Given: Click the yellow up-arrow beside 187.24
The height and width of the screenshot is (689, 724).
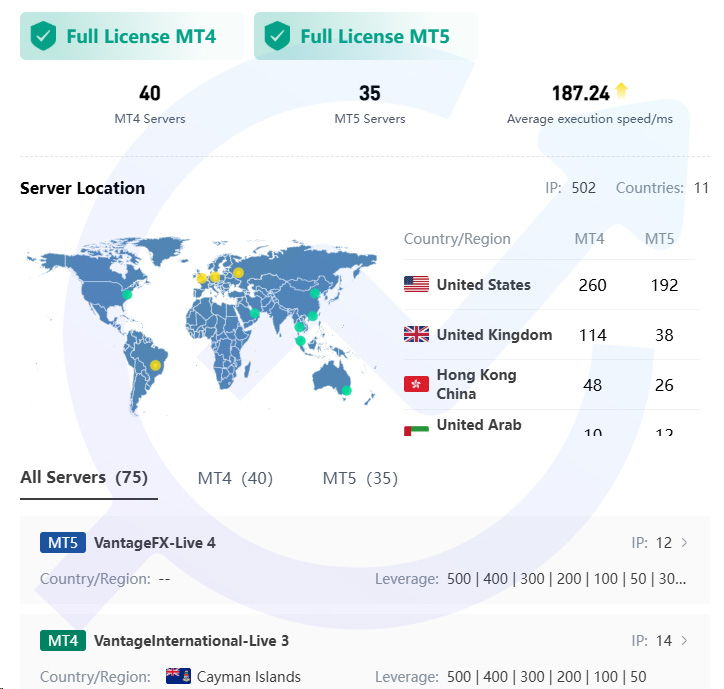Looking at the screenshot, I should coord(621,90).
